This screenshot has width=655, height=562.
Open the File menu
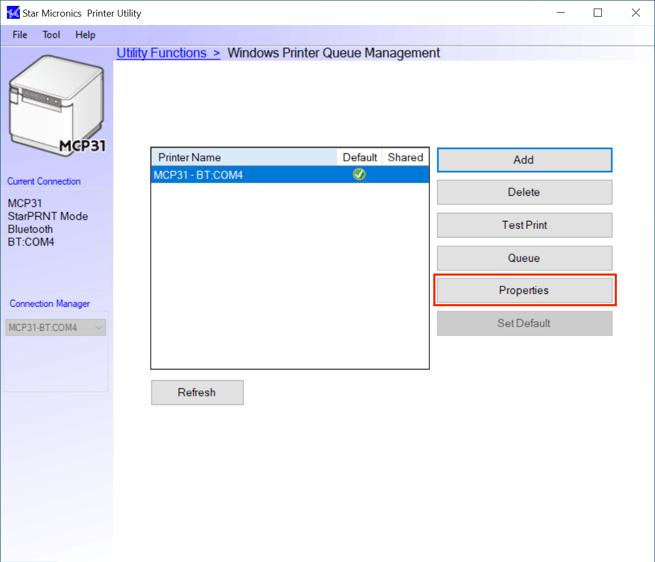[20, 35]
